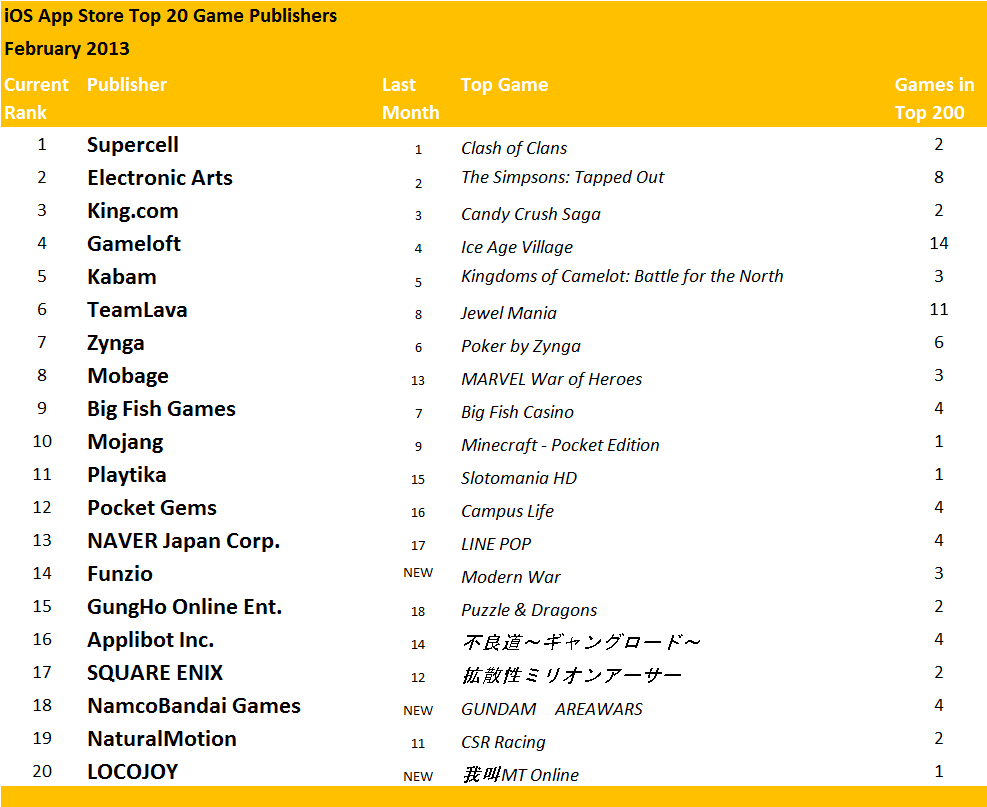Select publisher name 'TeamLava'
Image resolution: width=987 pixels, height=807 pixels.
point(137,310)
